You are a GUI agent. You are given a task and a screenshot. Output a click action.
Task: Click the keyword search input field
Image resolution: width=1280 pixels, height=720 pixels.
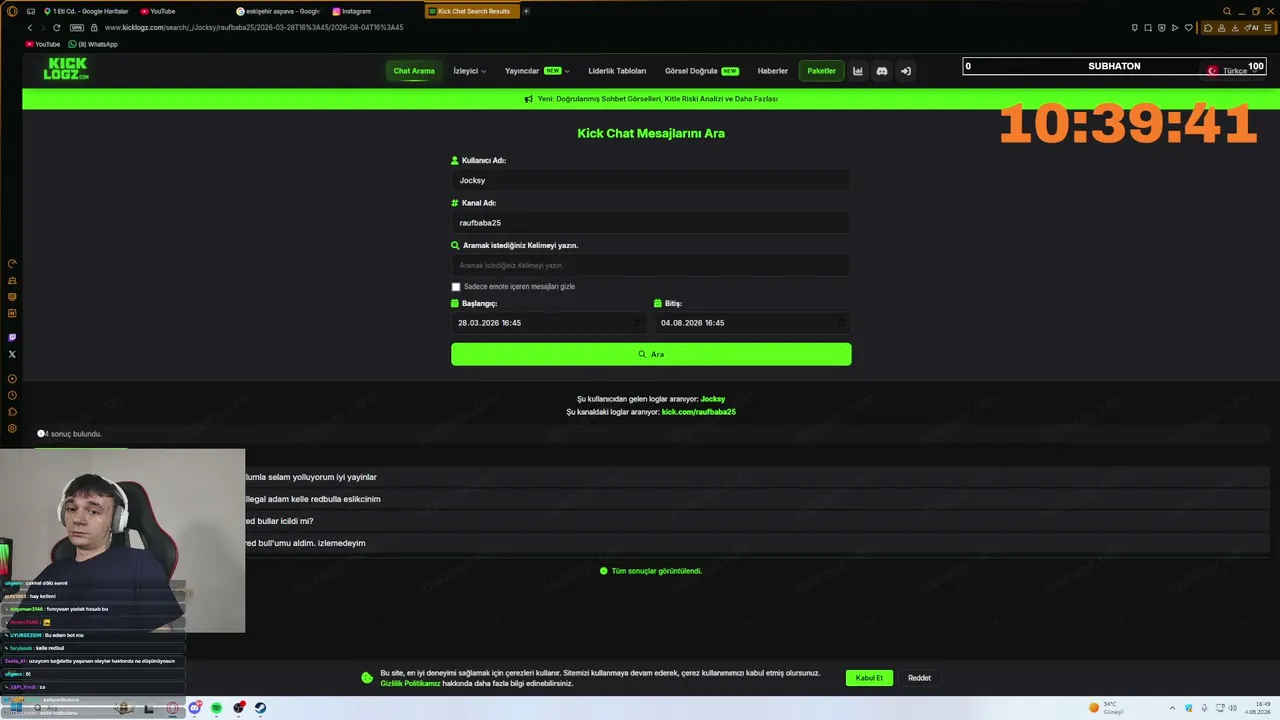[651, 265]
